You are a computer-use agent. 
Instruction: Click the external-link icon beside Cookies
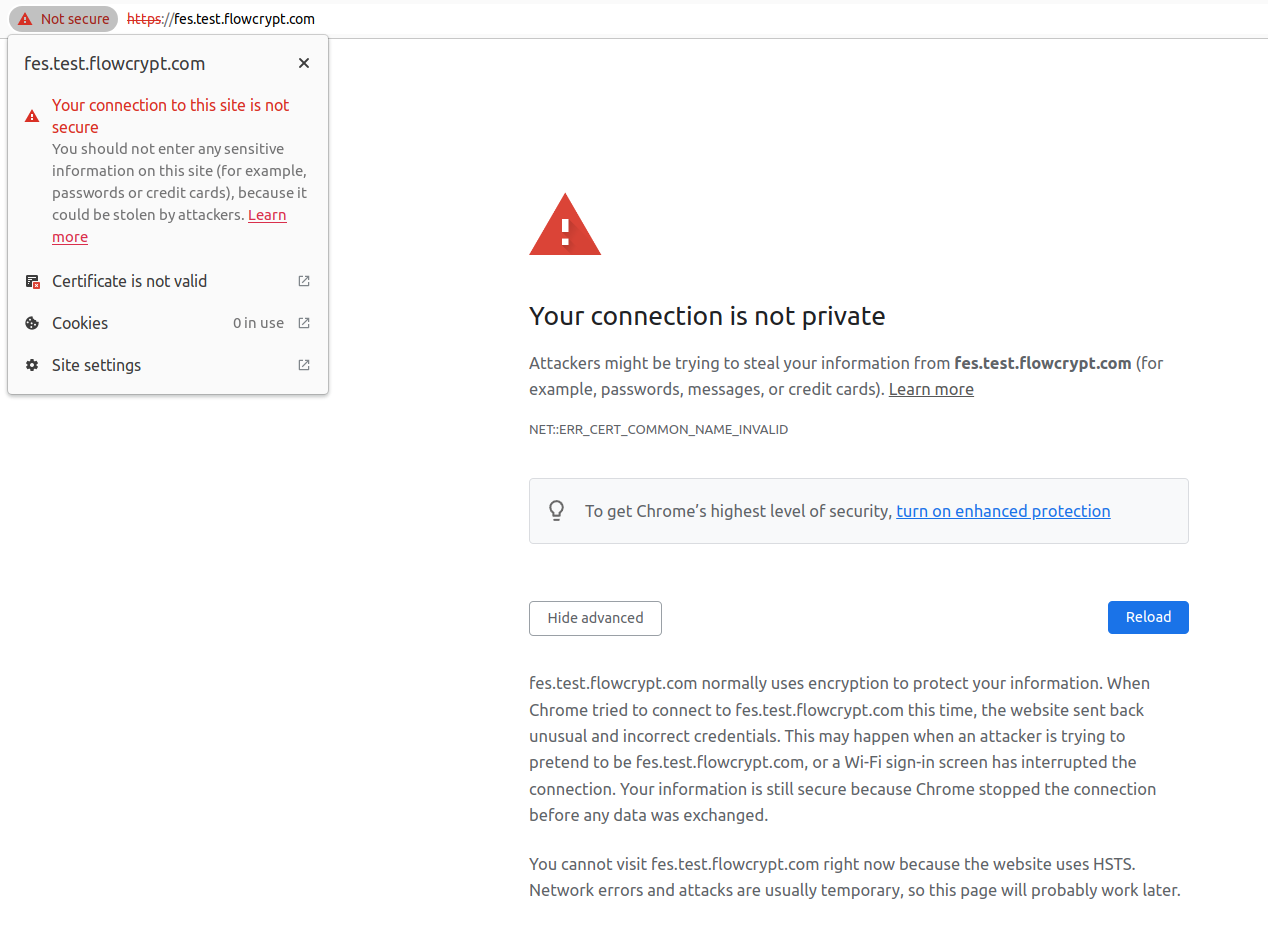[303, 323]
